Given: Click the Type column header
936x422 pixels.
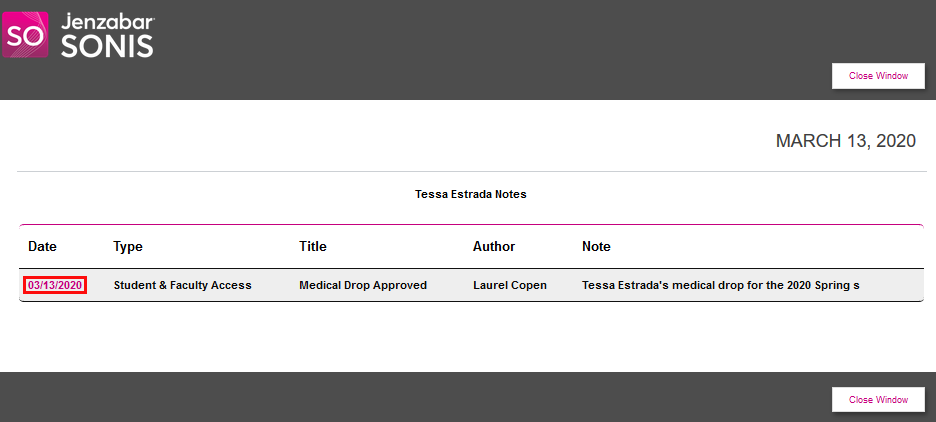Looking at the screenshot, I should coord(128,246).
